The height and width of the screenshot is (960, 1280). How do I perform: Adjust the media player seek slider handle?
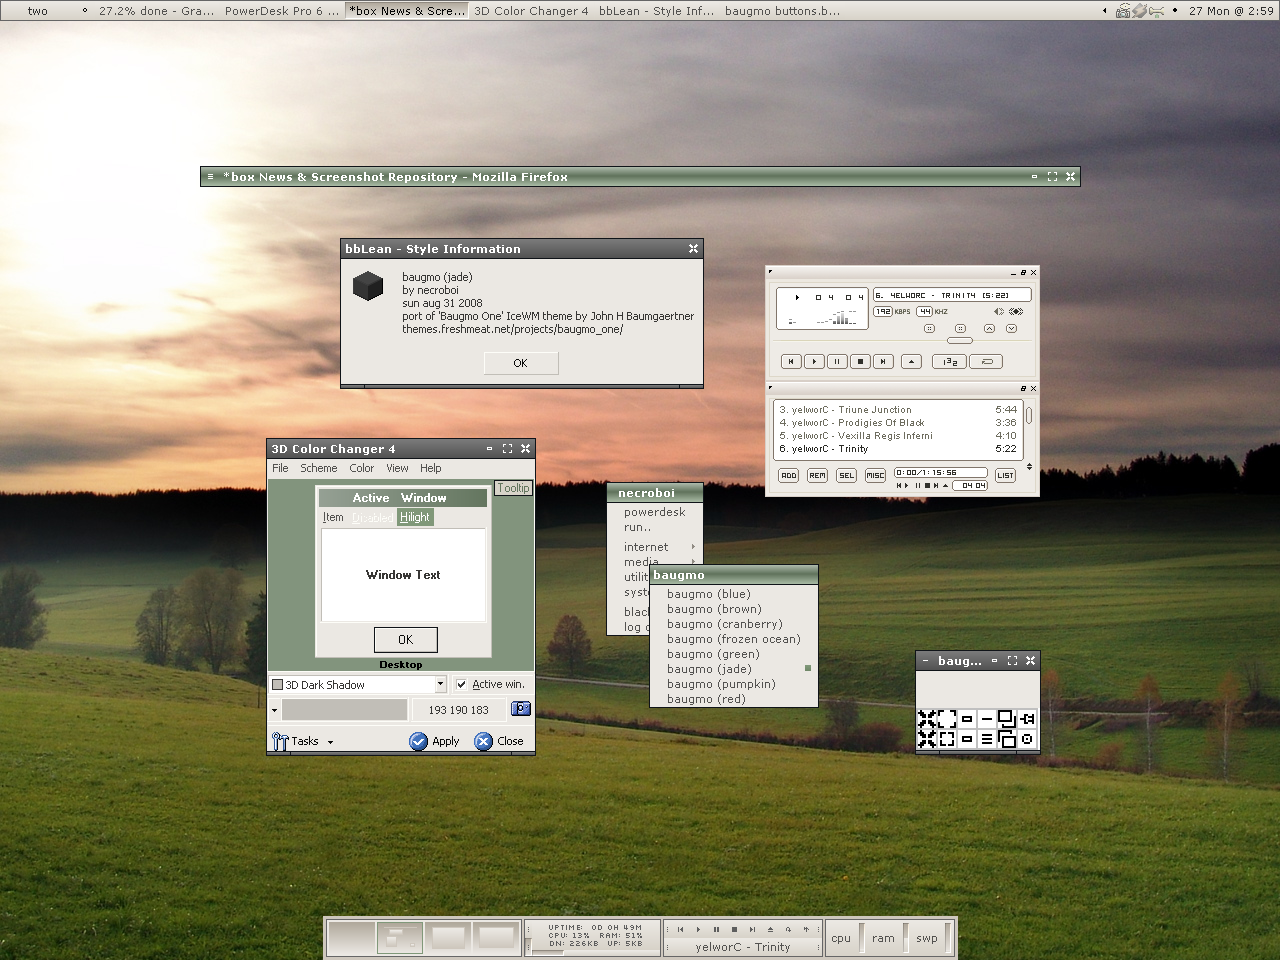tap(960, 340)
